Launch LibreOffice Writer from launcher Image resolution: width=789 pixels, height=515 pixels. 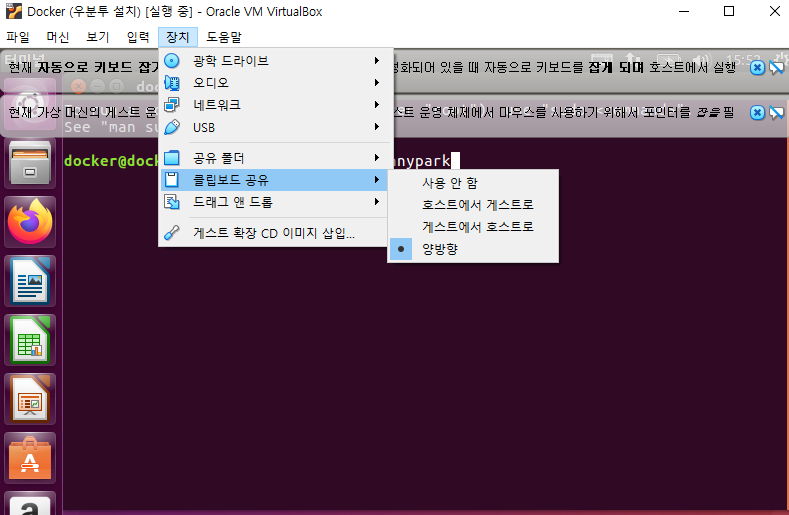point(30,280)
